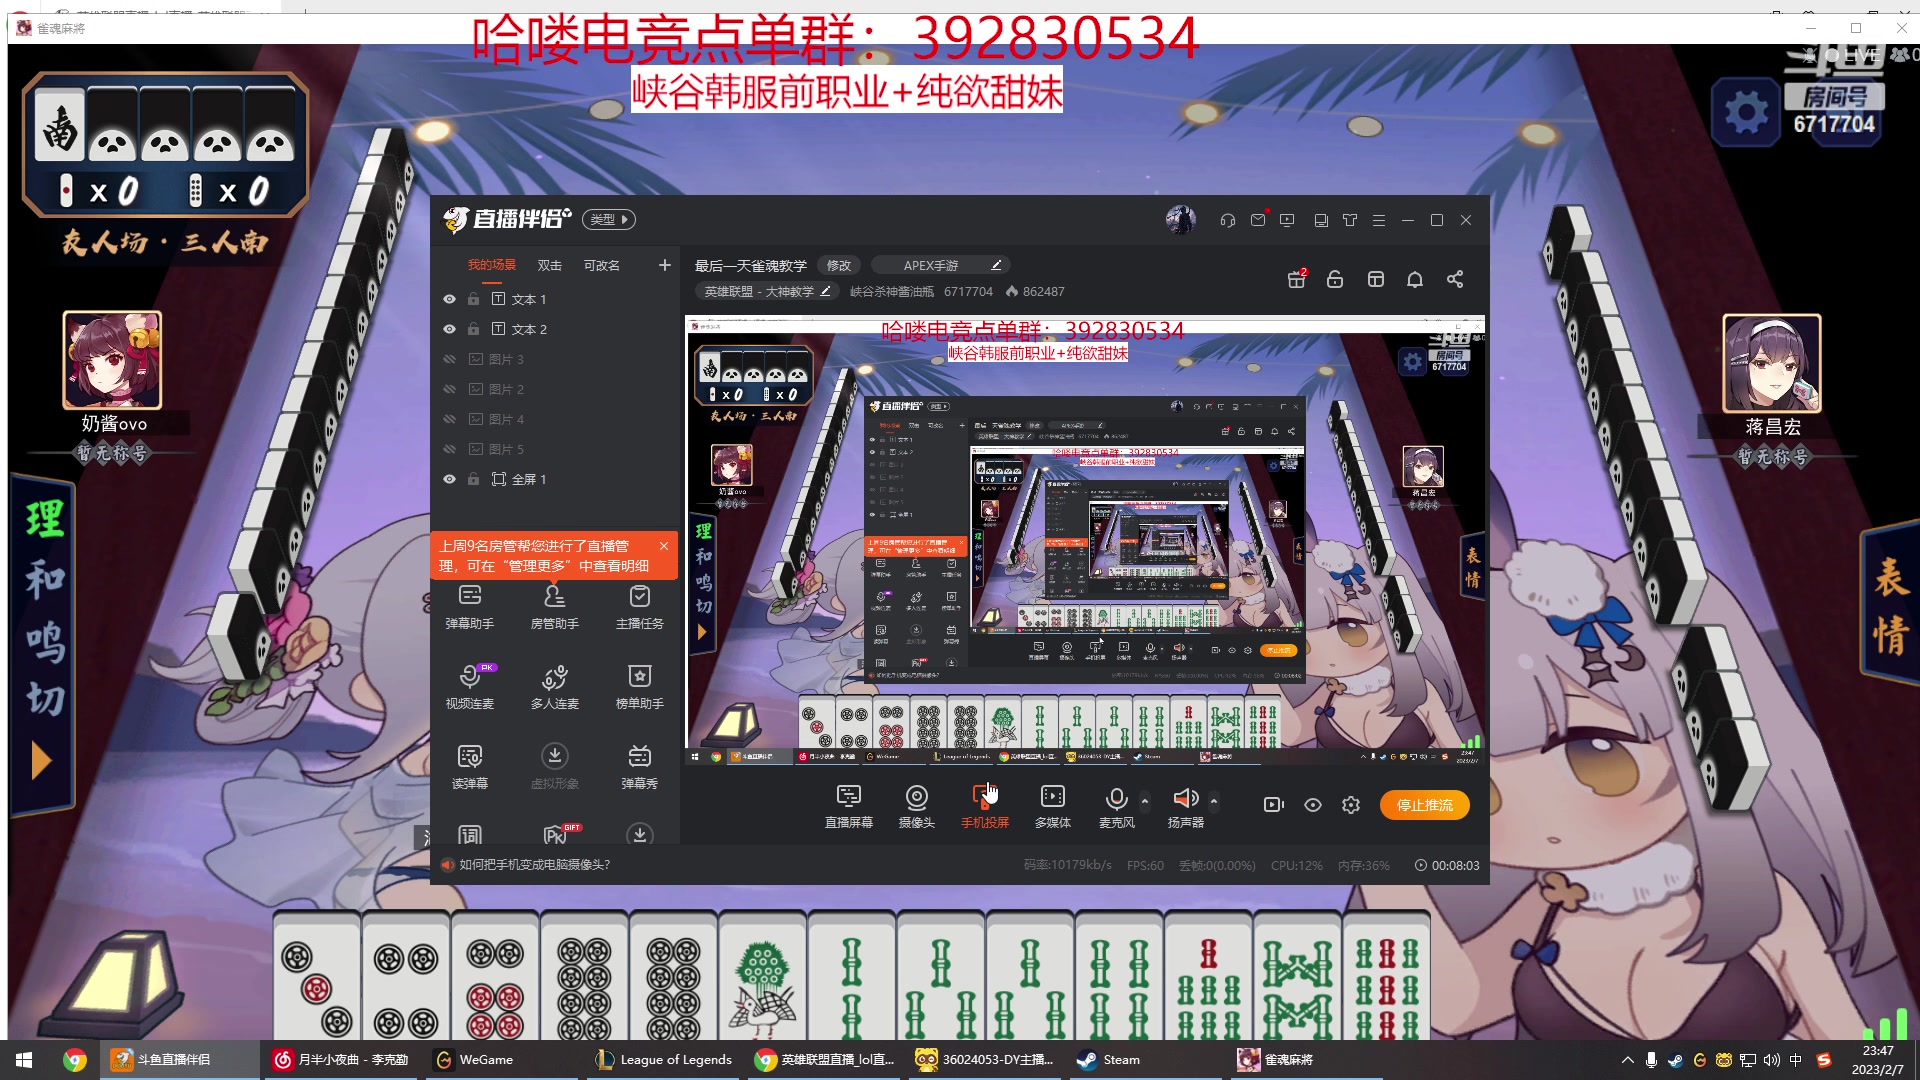Click the green audio level meter
This screenshot has width=1920, height=1080.
click(1886, 1025)
